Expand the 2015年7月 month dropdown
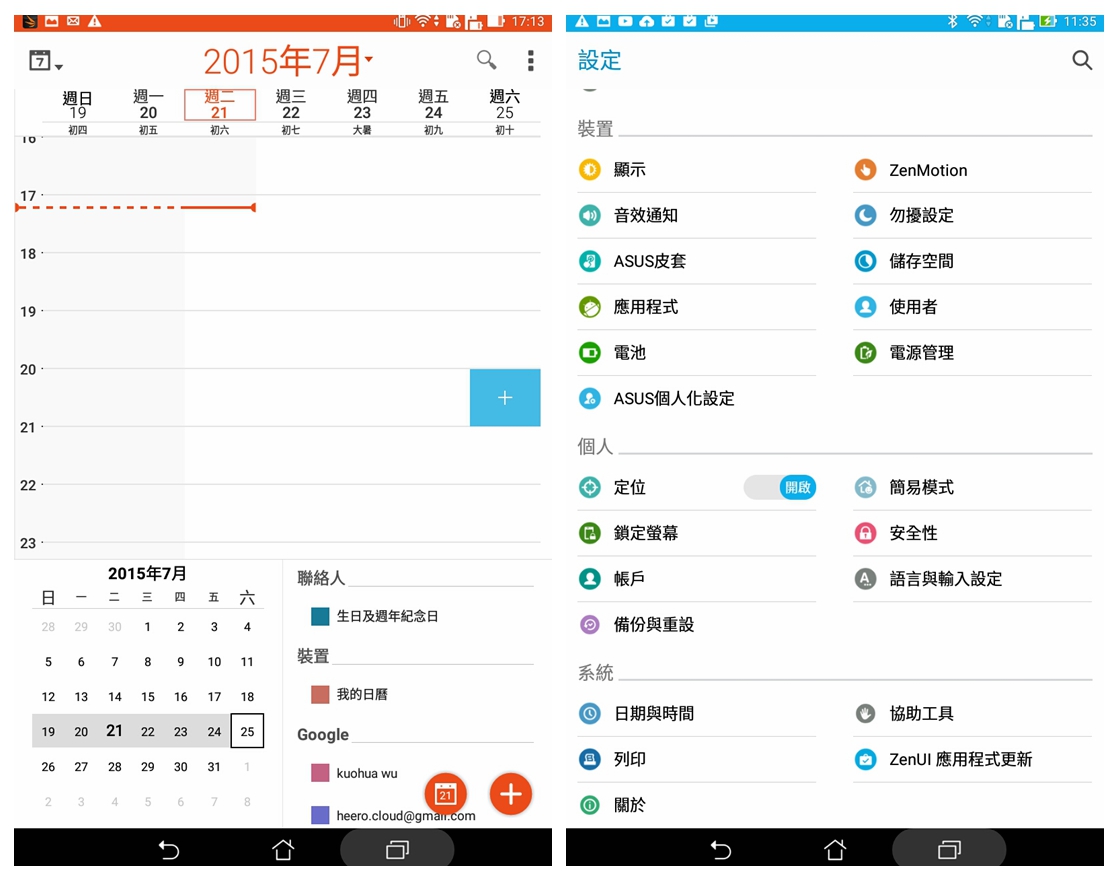1118x880 pixels. (287, 61)
